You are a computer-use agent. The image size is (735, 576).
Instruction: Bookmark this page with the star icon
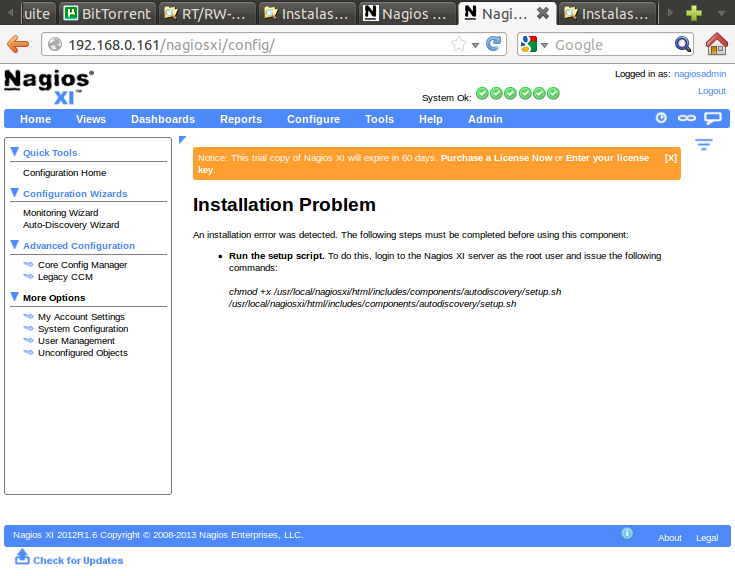[459, 45]
